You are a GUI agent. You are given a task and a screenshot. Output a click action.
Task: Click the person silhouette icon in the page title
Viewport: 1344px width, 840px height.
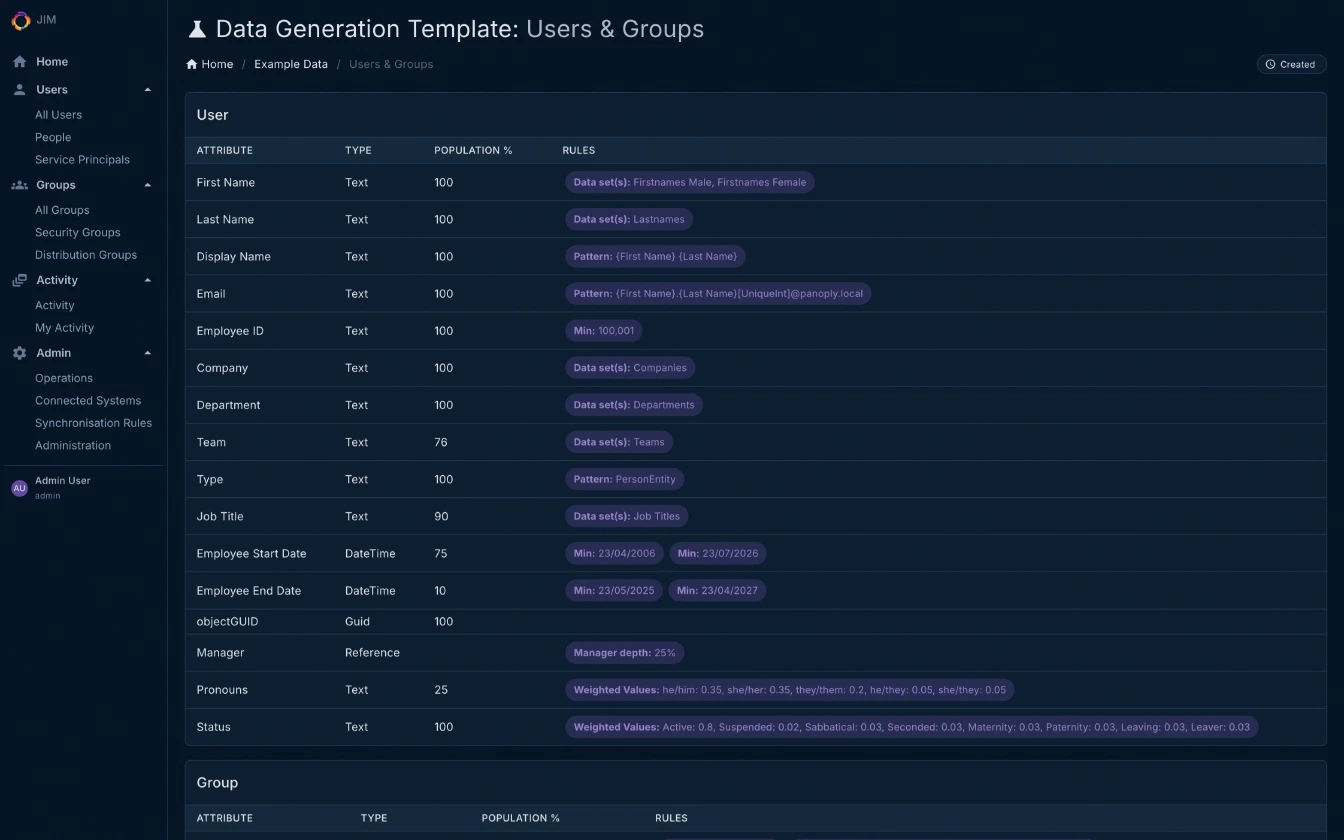(x=197, y=28)
